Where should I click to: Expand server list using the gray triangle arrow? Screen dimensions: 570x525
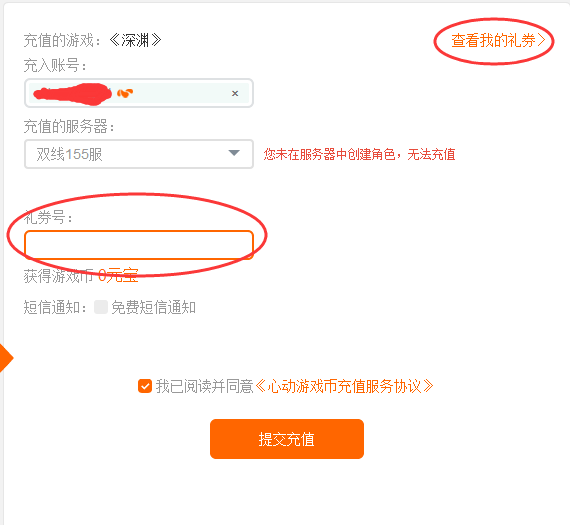click(234, 153)
